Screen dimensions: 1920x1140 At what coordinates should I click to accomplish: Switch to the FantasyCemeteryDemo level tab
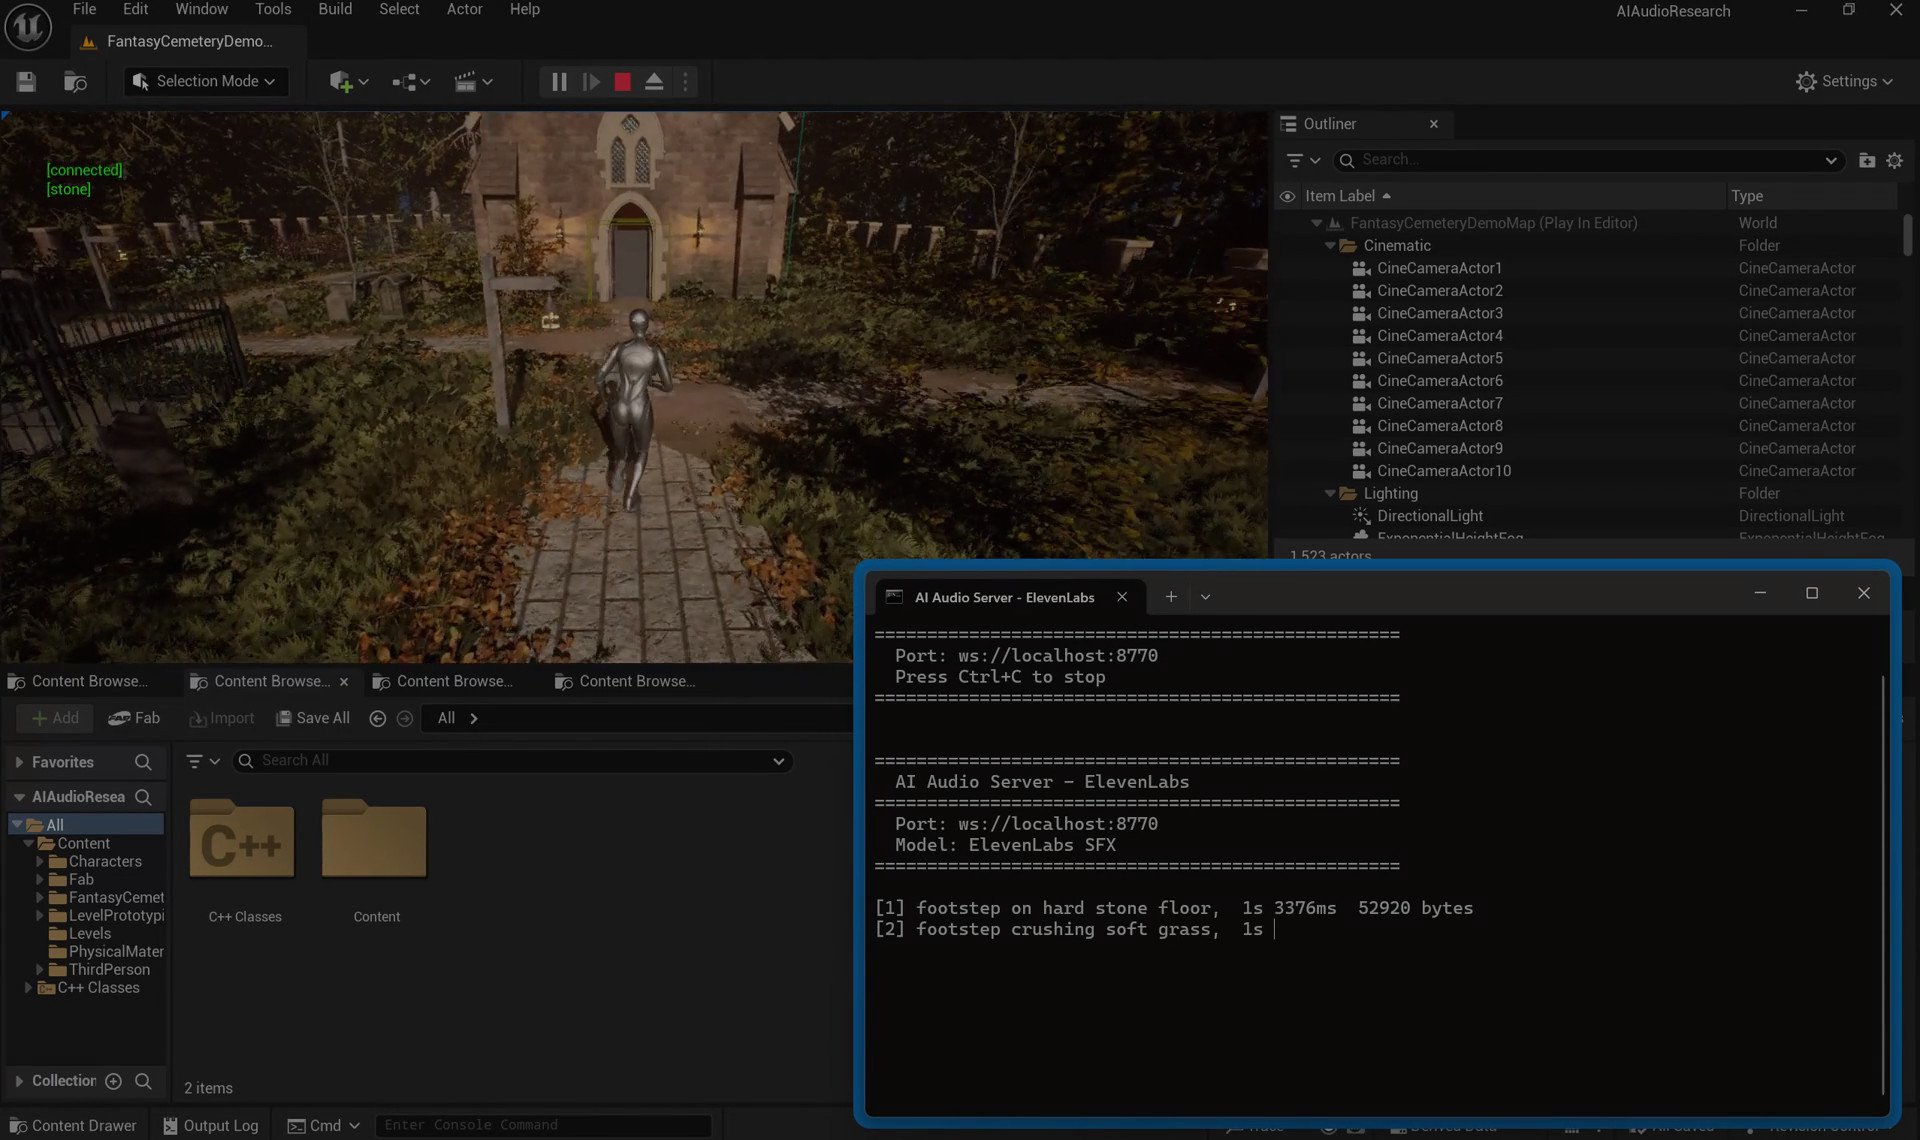(x=189, y=41)
